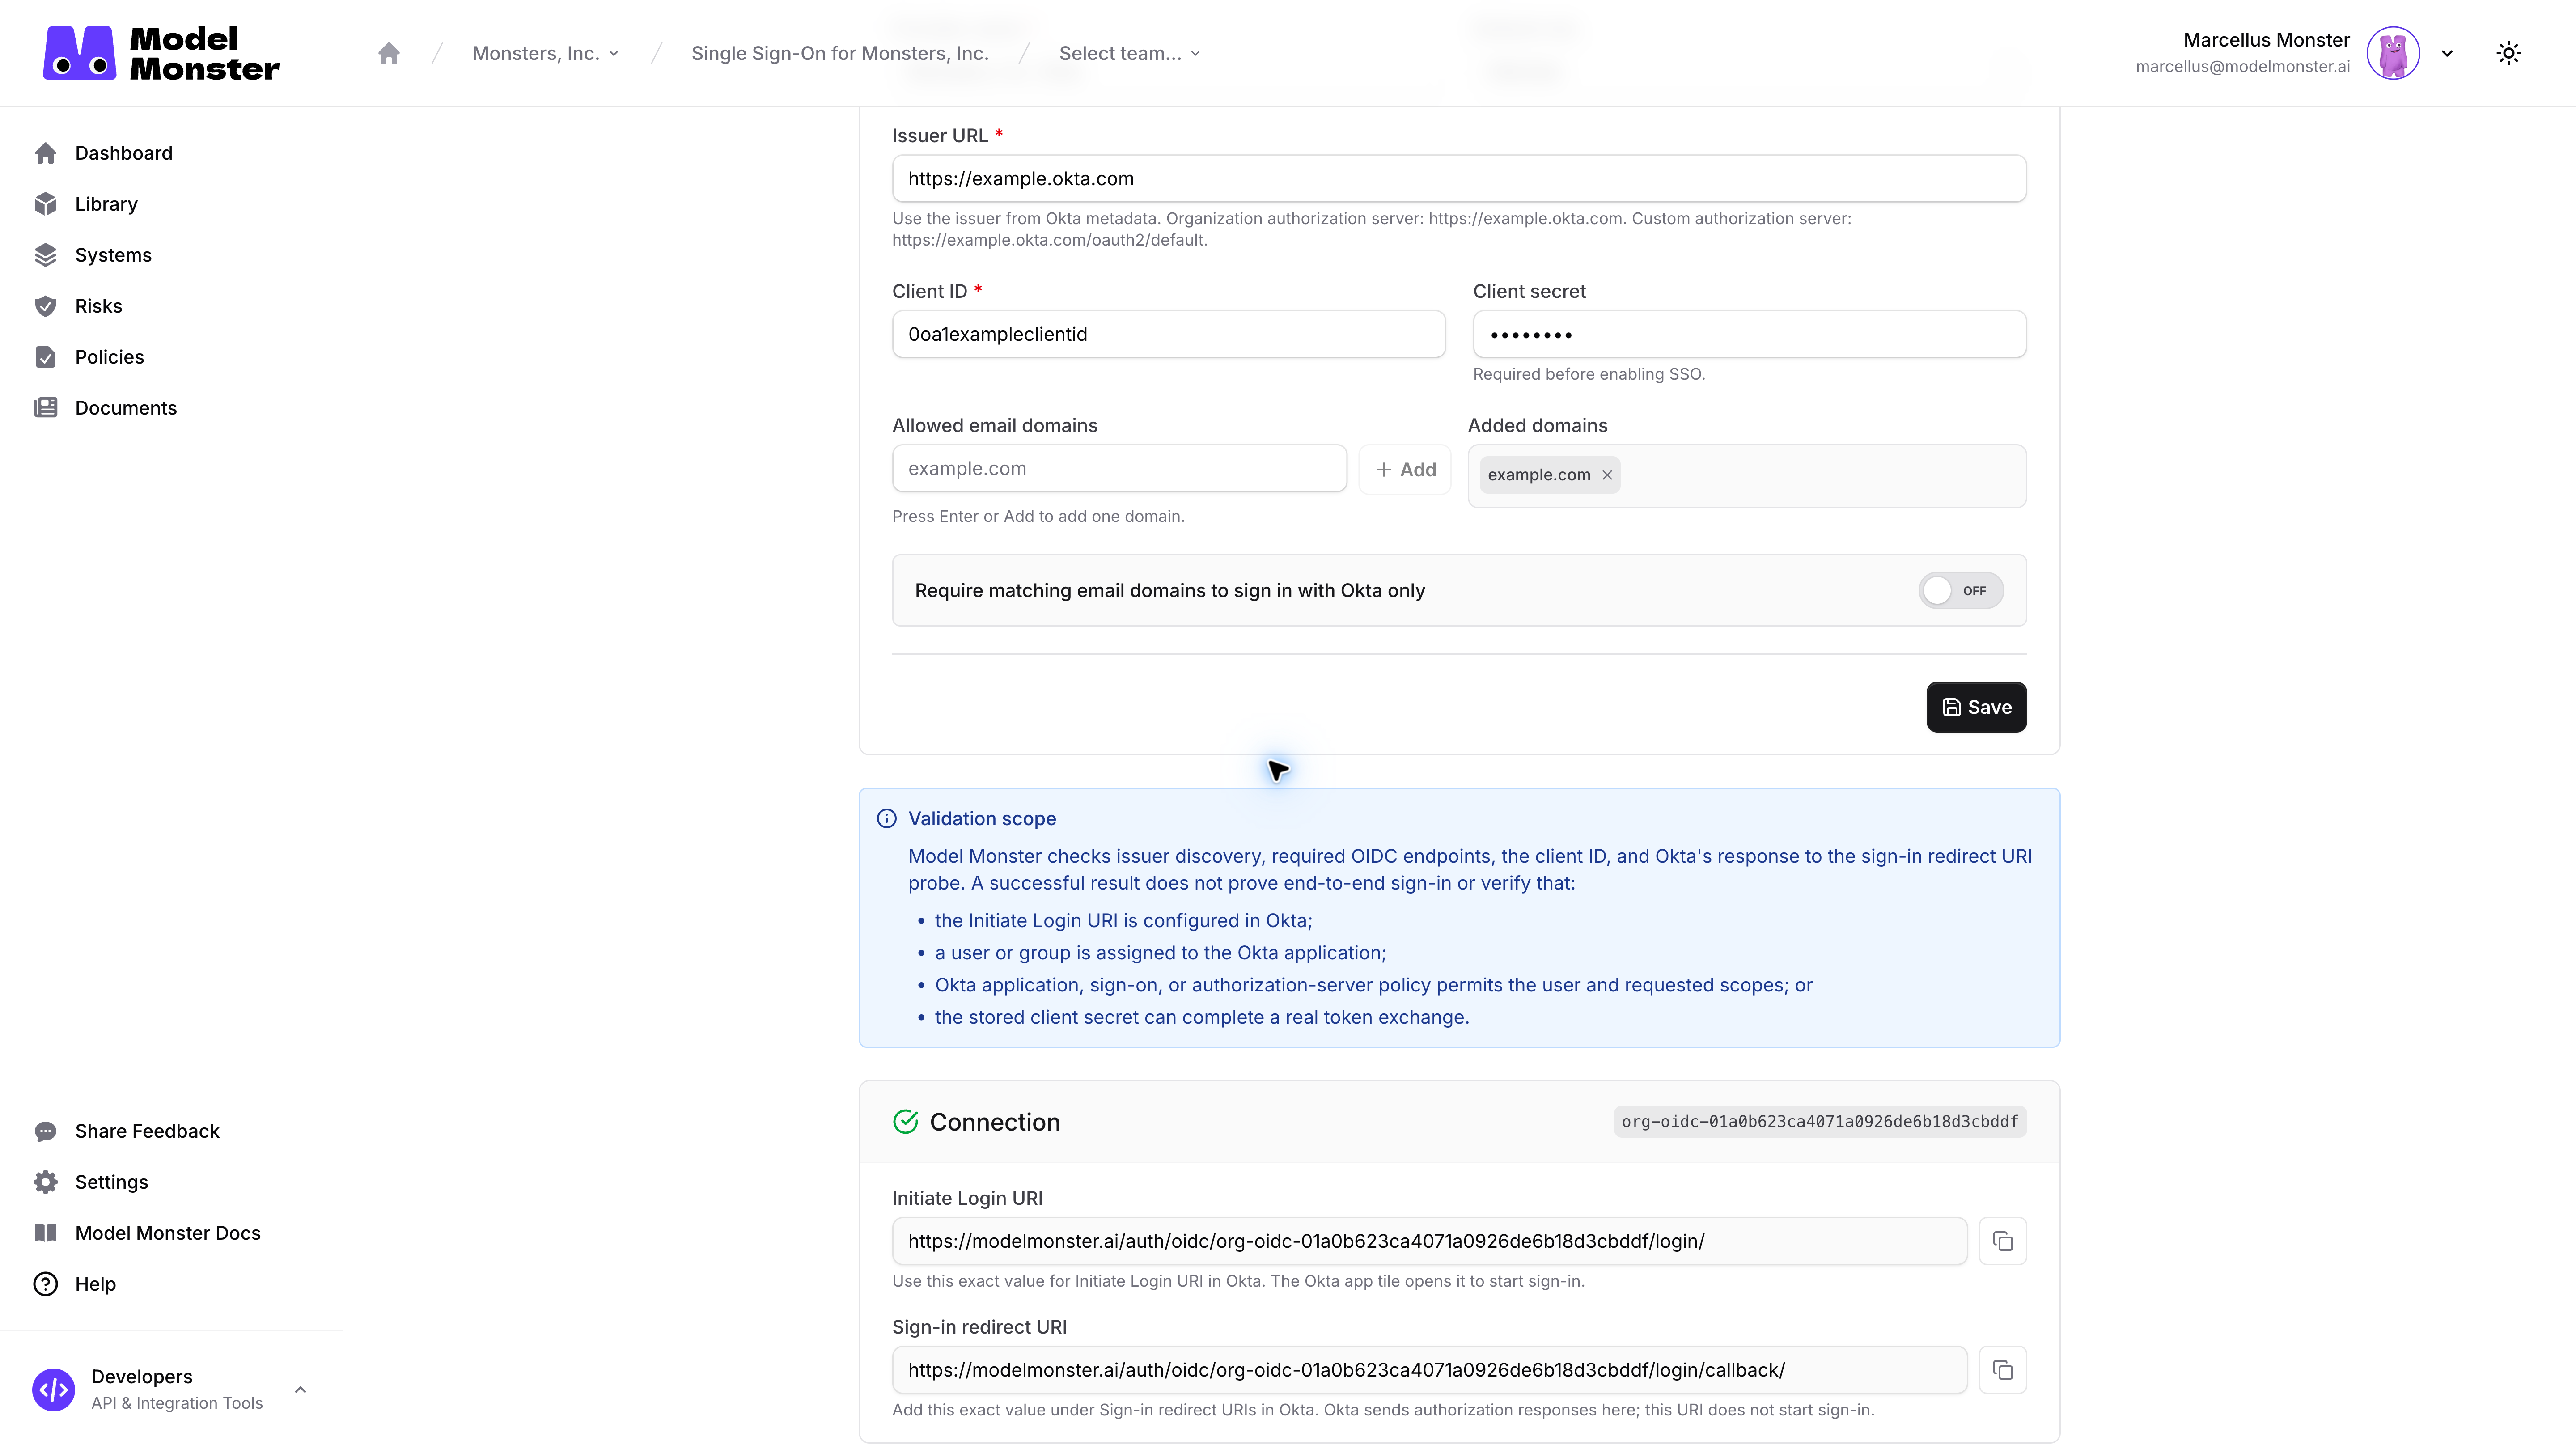Viewport: 2576px width, 1449px height.
Task: Collapse the Developers section chevron
Action: [300, 1390]
